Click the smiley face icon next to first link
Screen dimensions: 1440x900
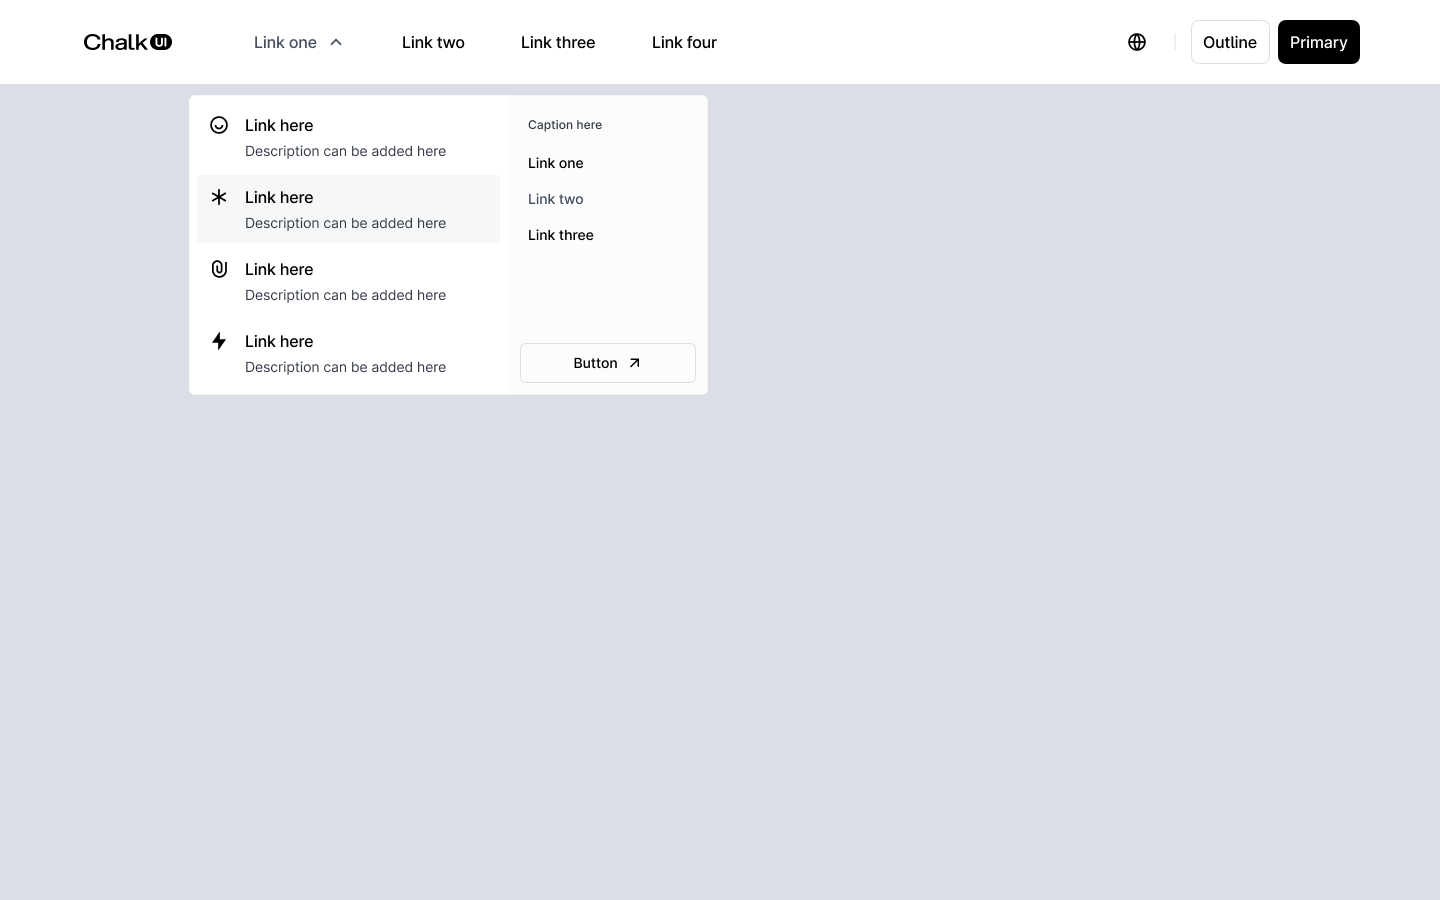click(x=219, y=125)
